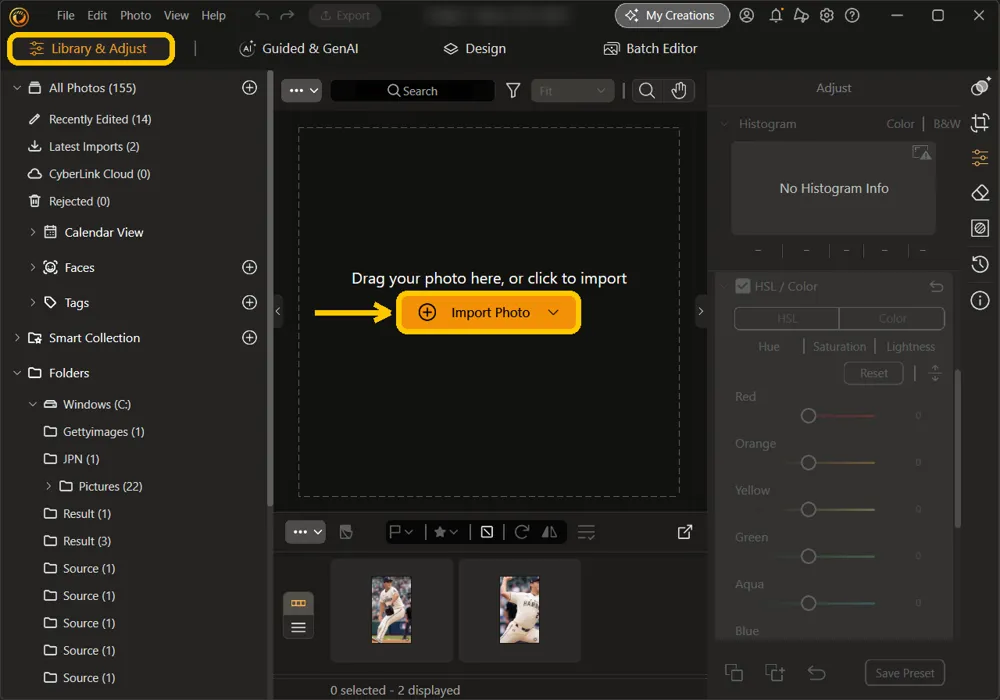Click the rotate photo icon

[x=522, y=532]
